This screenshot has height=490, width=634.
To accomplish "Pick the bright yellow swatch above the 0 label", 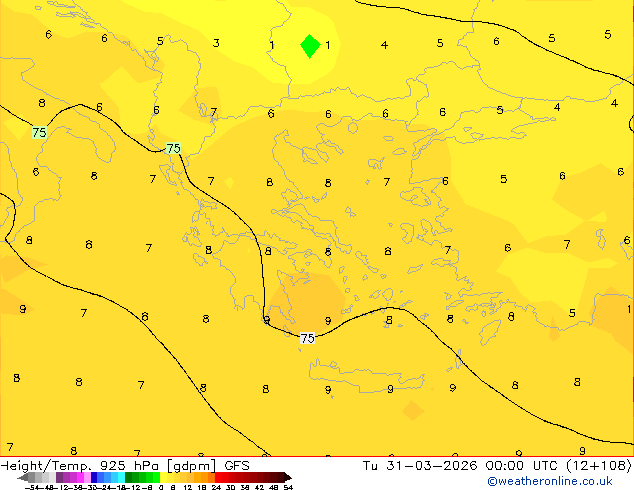I will [x=163, y=477].
